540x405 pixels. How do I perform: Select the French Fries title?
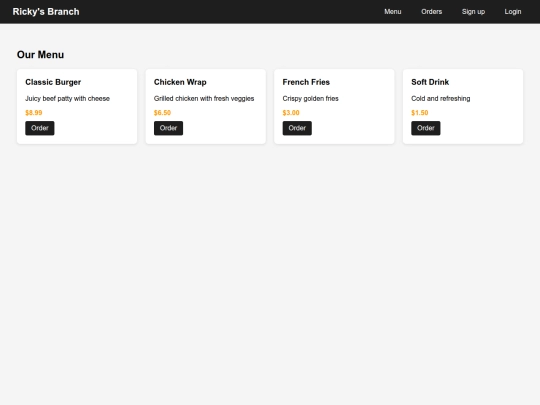[306, 82]
